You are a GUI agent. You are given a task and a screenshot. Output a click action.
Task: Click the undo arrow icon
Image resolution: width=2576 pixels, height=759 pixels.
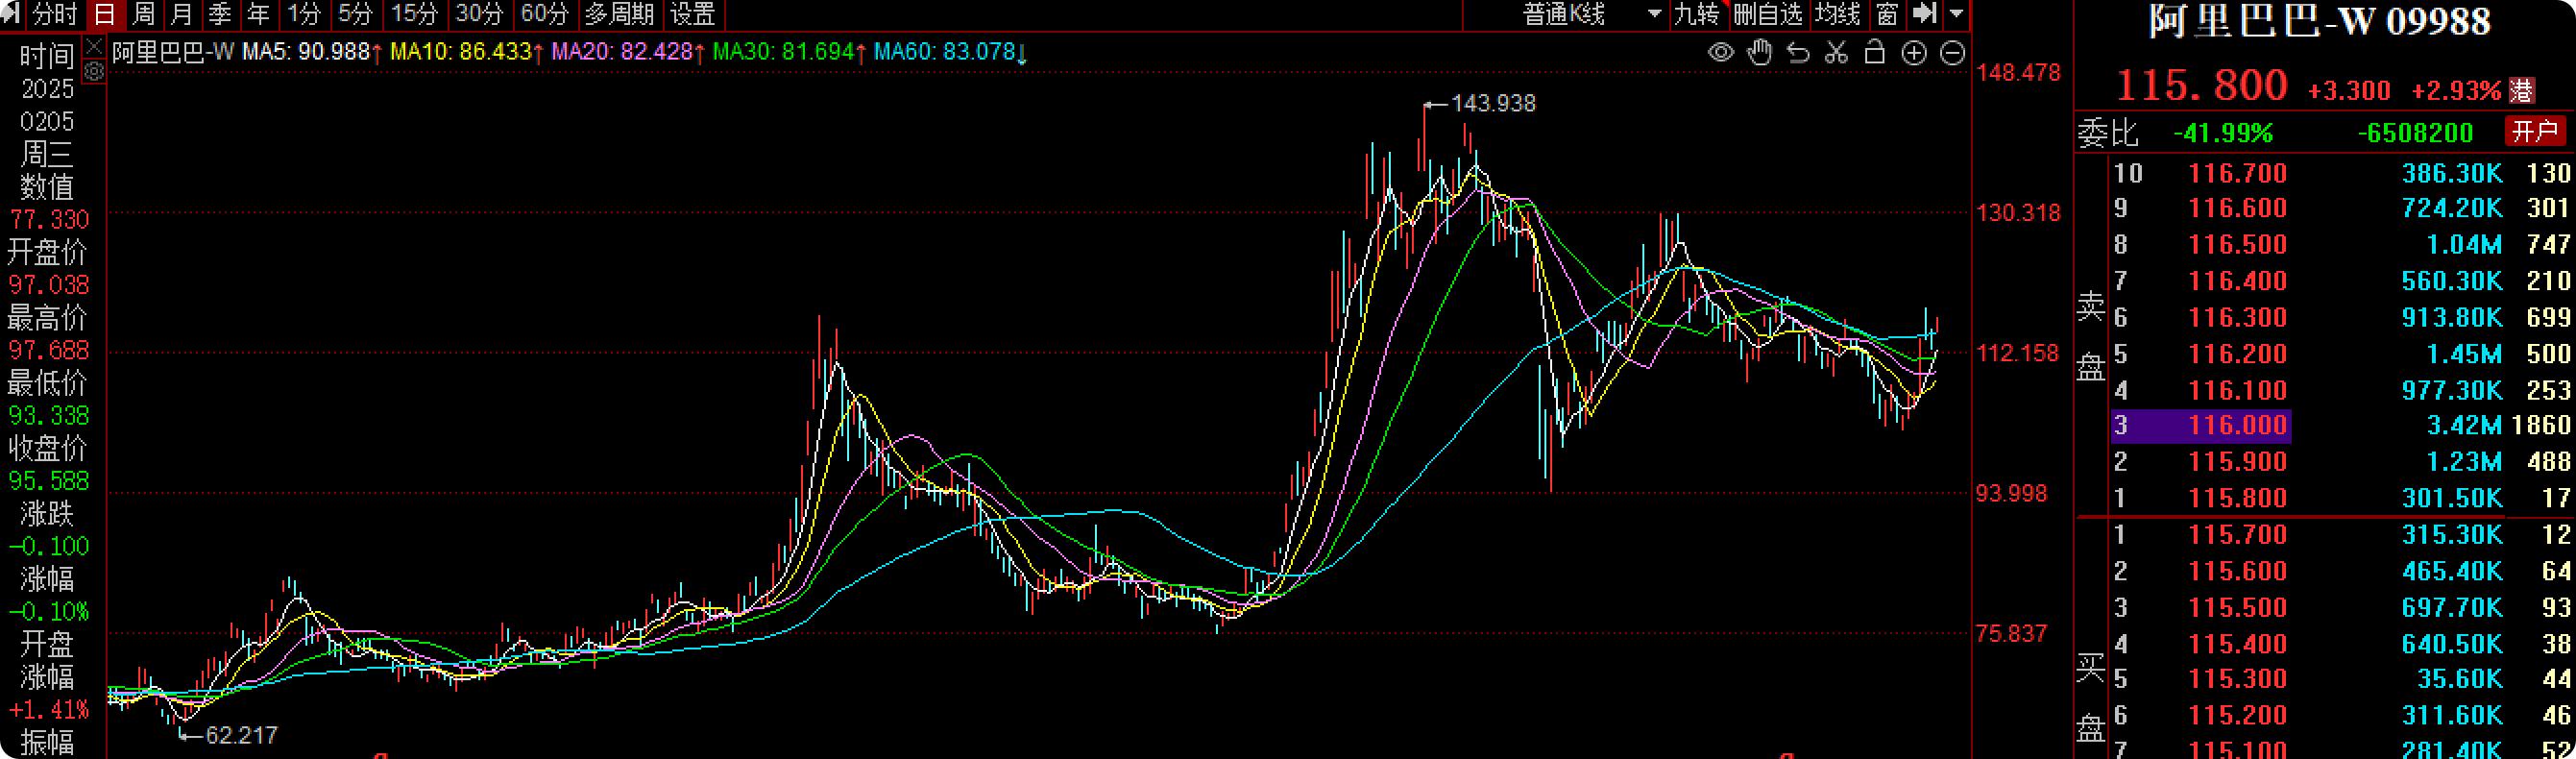click(1798, 53)
